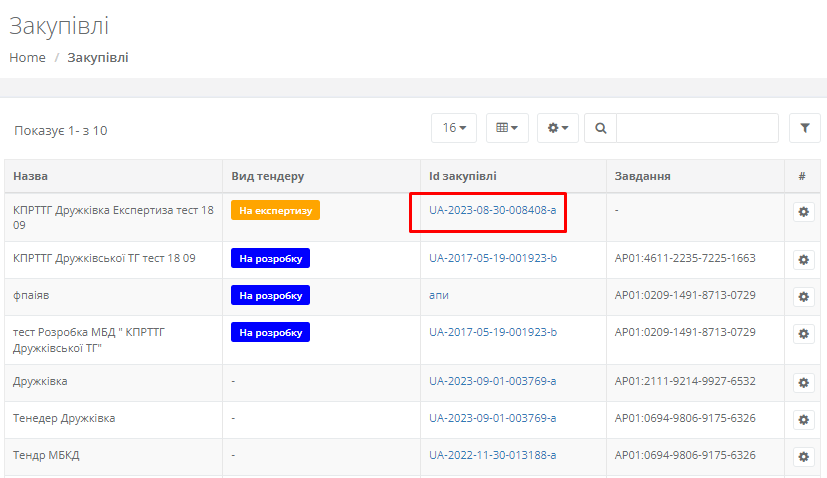Image resolution: width=827 pixels, height=478 pixels.
Task: Sort by Вид тендеру column header
Action: click(267, 176)
